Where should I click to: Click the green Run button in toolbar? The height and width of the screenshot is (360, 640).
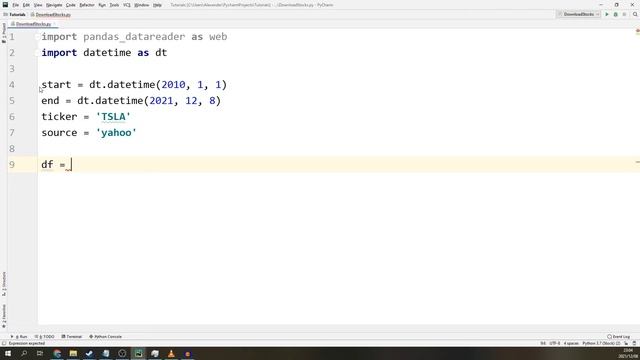pos(607,14)
